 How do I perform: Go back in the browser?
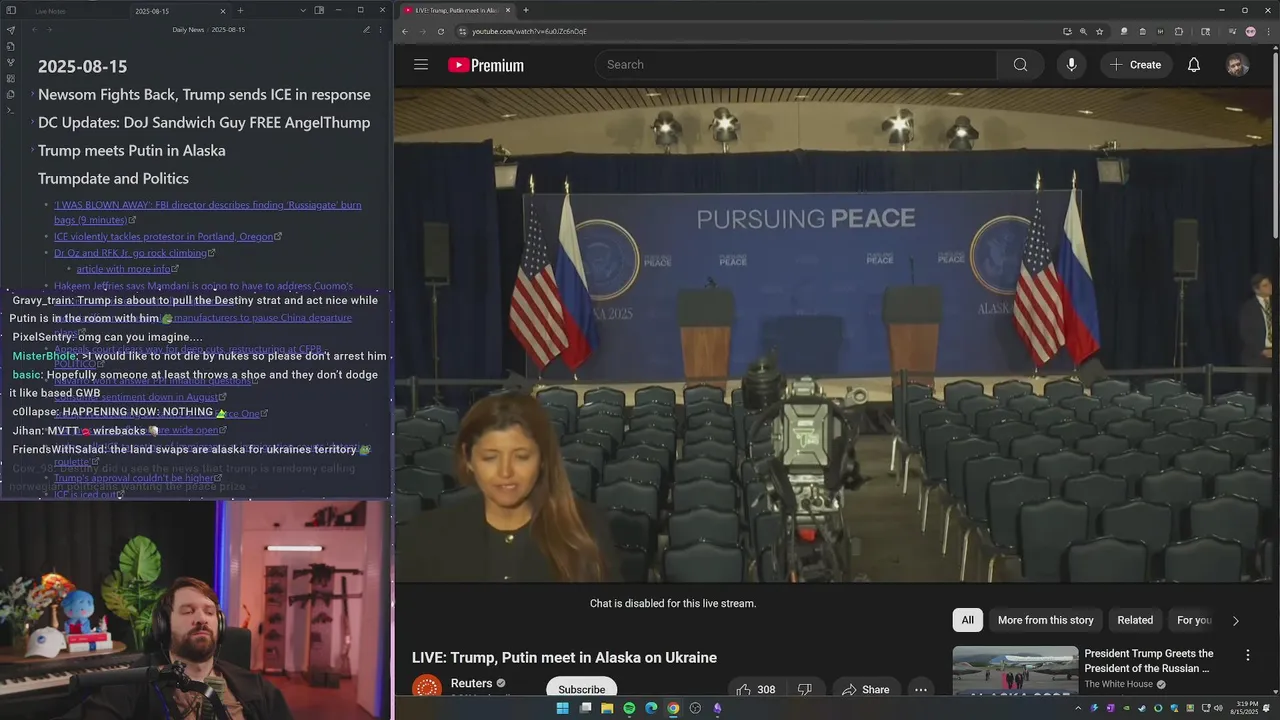(x=405, y=31)
